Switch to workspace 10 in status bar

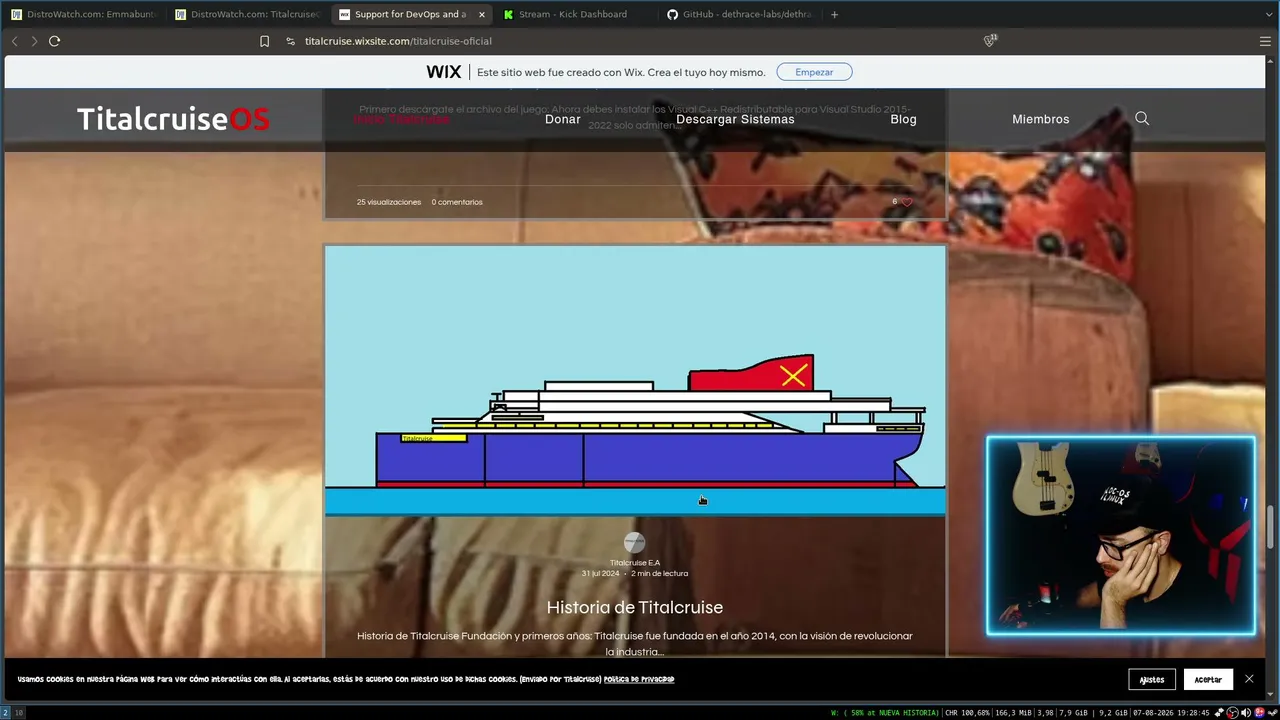19,713
